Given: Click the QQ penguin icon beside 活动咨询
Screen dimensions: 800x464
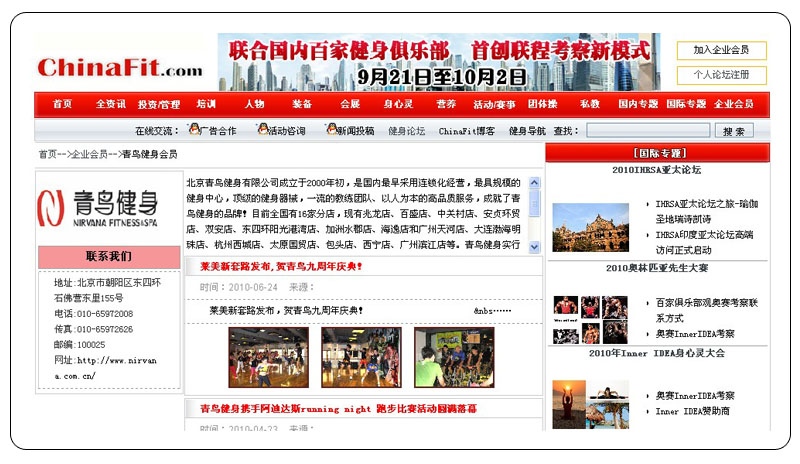Looking at the screenshot, I should point(263,129).
